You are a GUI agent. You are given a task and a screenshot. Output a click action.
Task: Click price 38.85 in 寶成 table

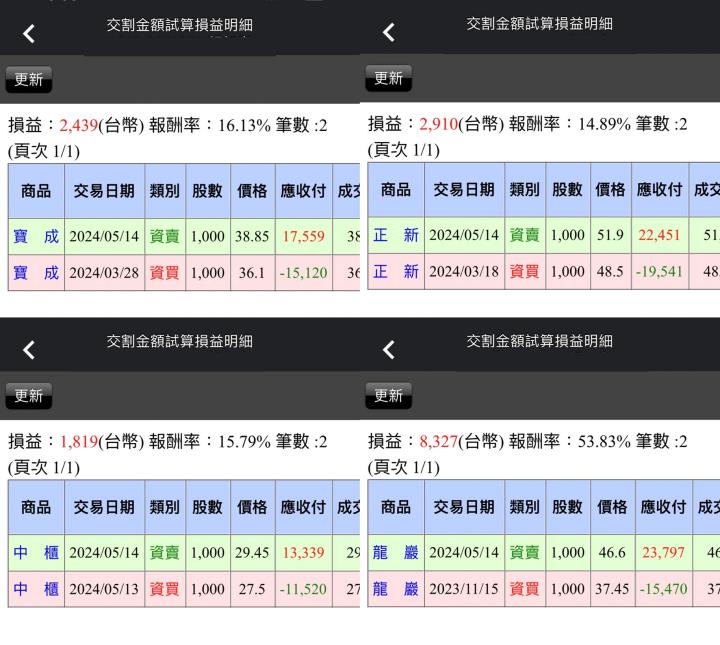(x=252, y=236)
